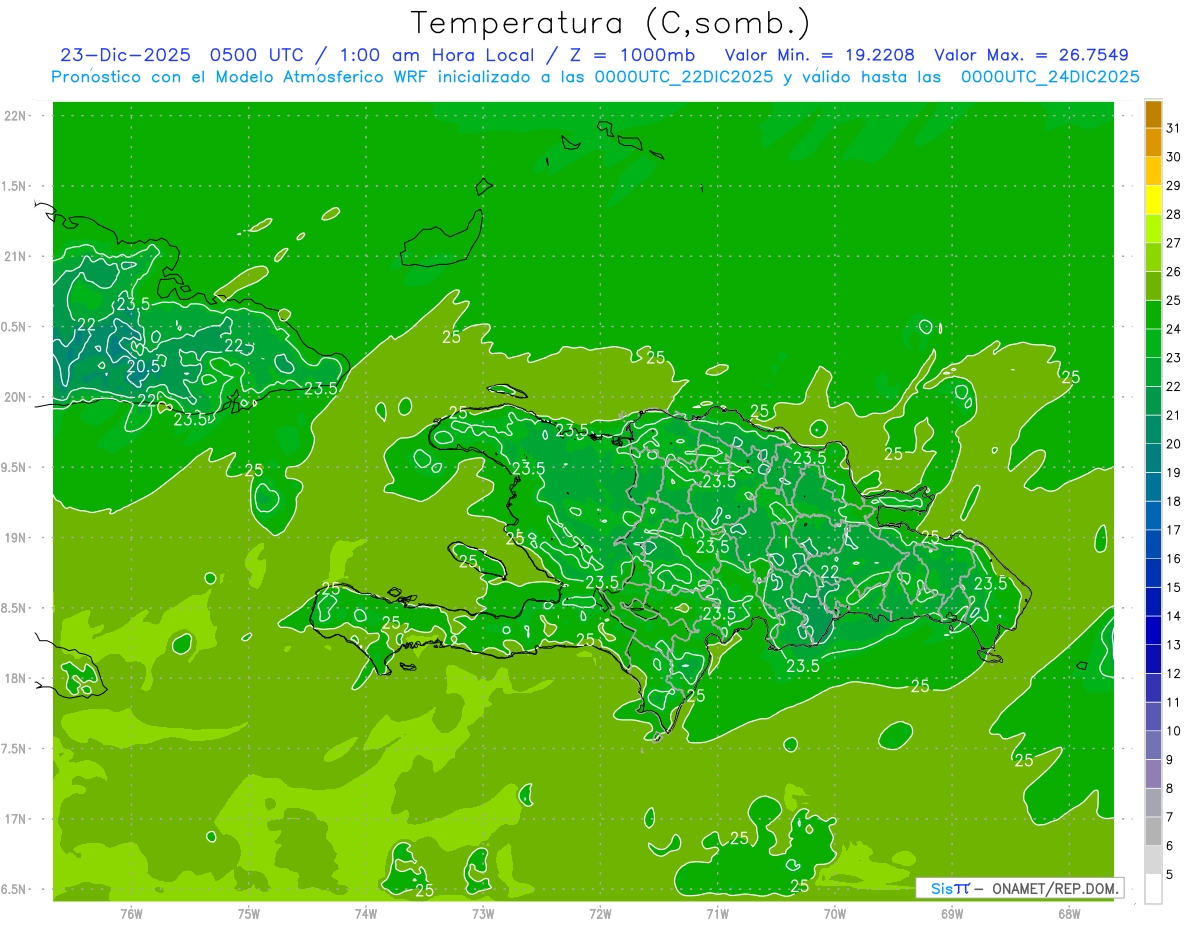Click the "19N" latitude axis label
This screenshot has width=1200, height=927.
pyautogui.click(x=17, y=538)
